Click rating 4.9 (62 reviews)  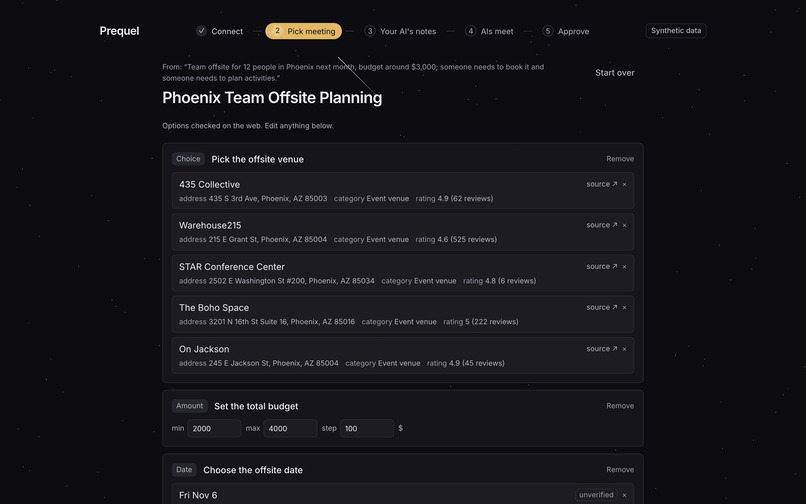pos(454,199)
